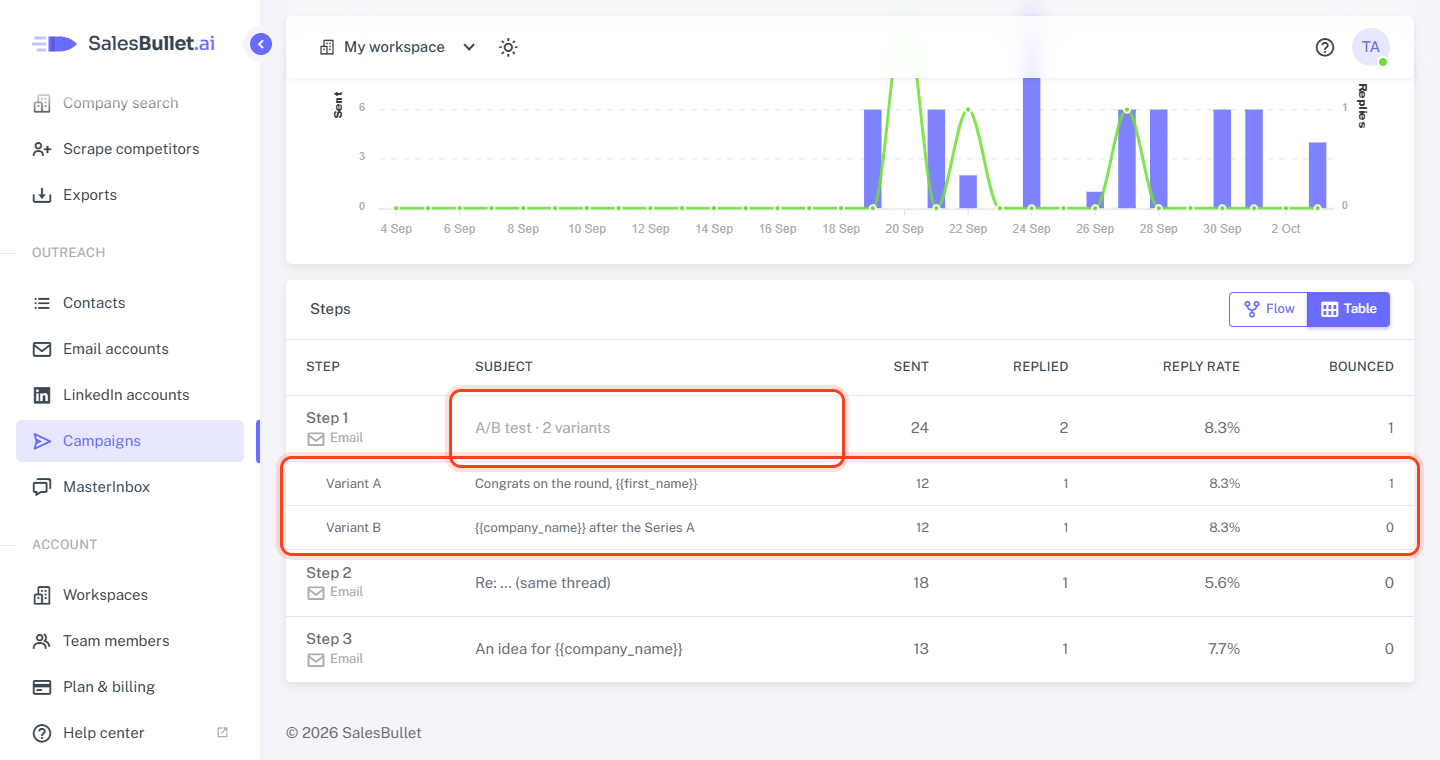Click the REPLY RATE column header
Image resolution: width=1440 pixels, height=760 pixels.
[x=1201, y=367]
